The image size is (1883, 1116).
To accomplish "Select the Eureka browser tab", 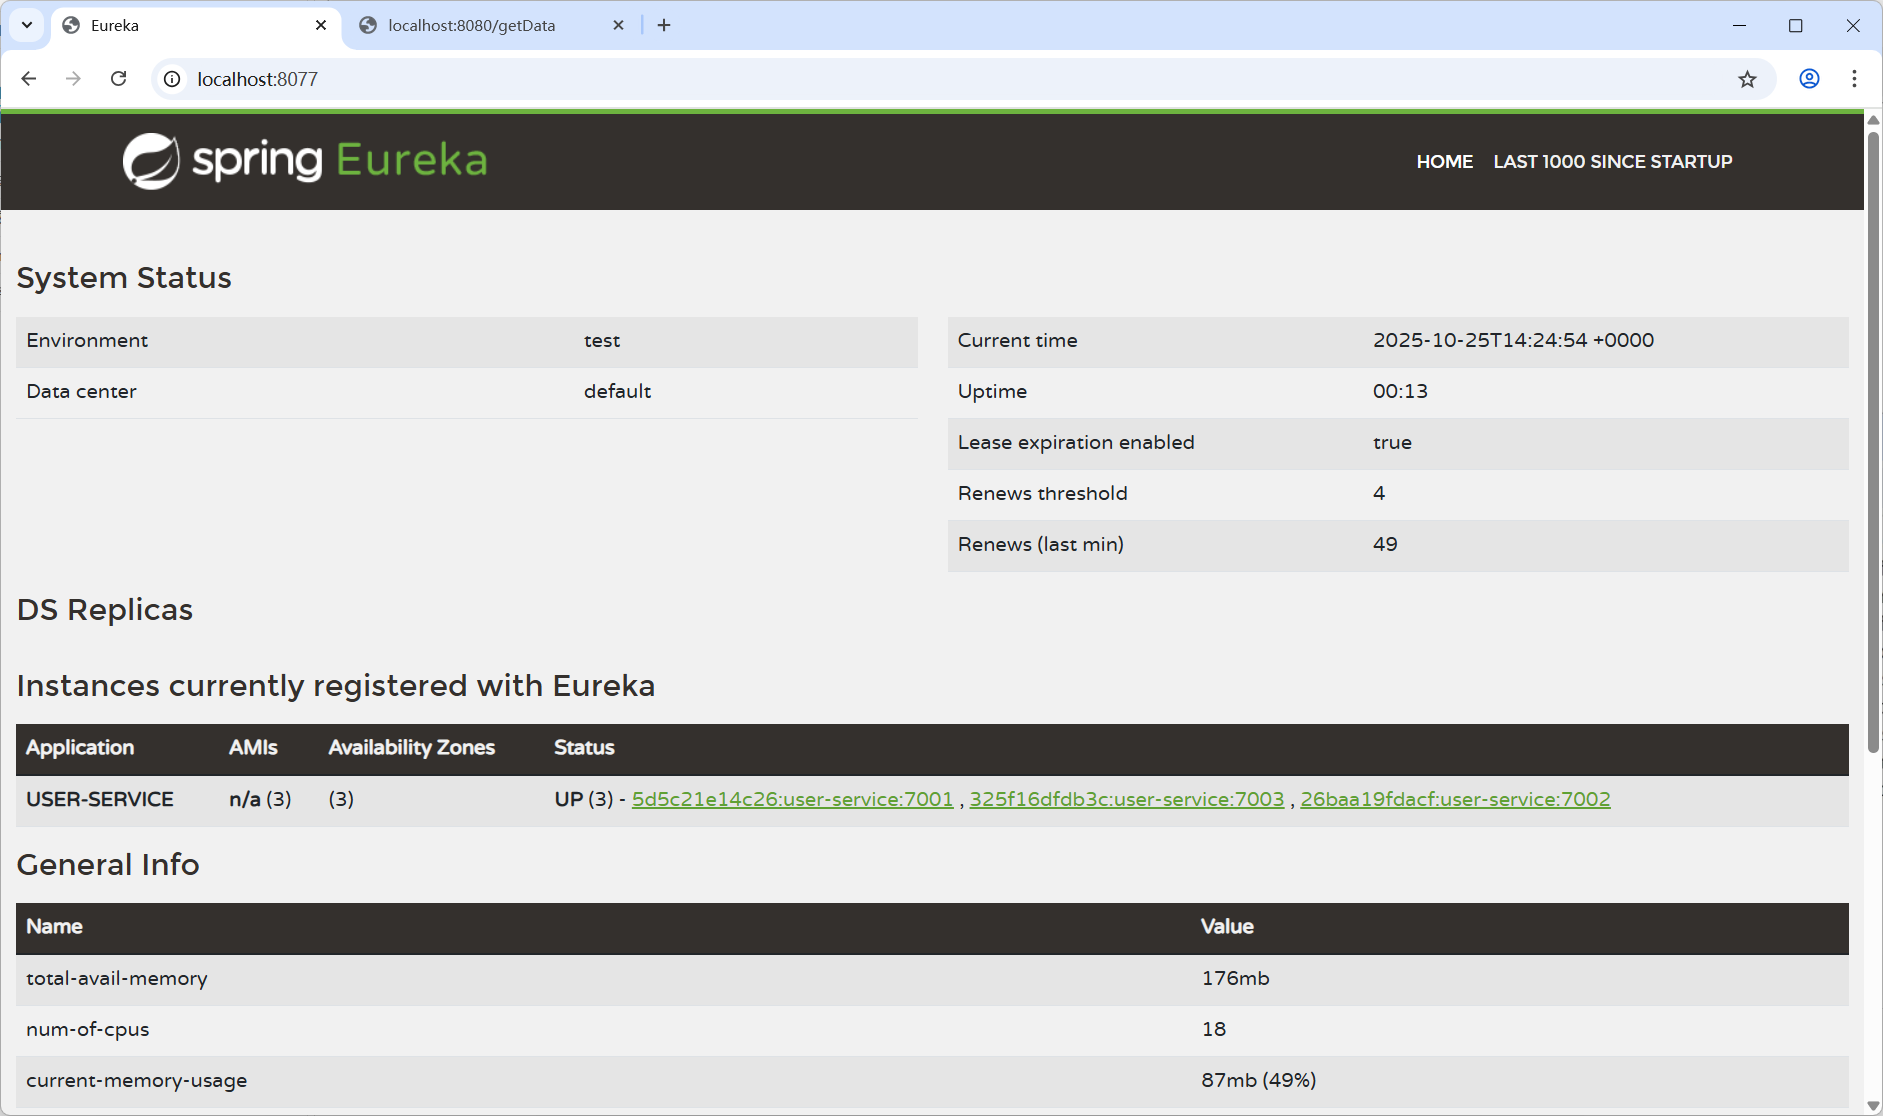I will click(x=180, y=25).
